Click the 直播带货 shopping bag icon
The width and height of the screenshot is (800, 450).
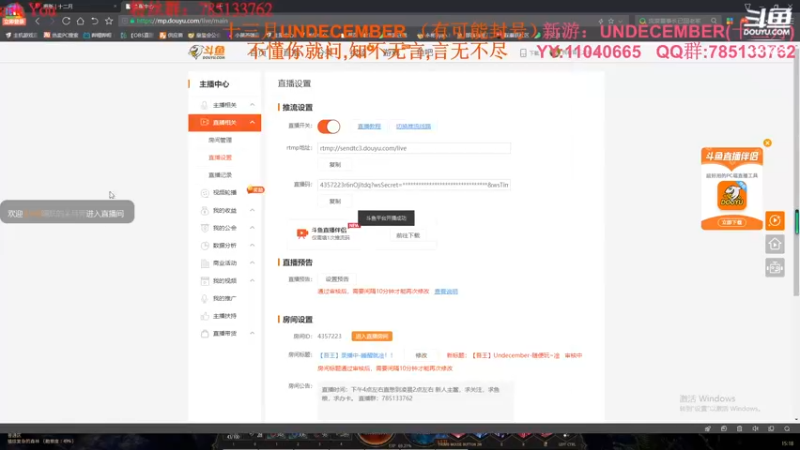(205, 334)
